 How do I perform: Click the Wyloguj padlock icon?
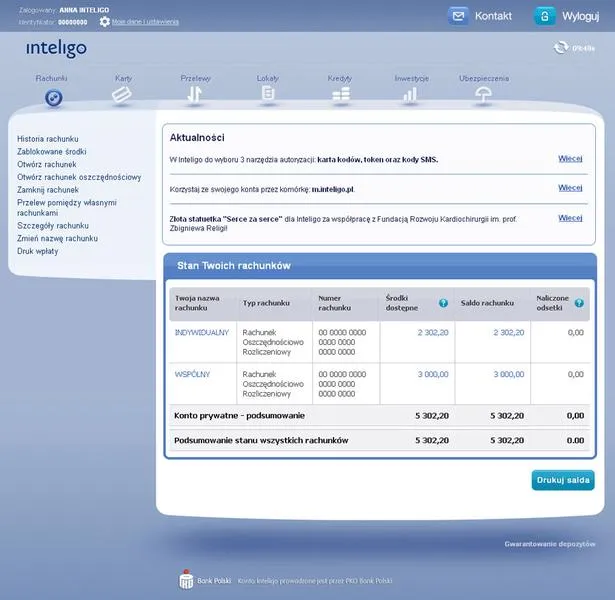pyautogui.click(x=544, y=16)
